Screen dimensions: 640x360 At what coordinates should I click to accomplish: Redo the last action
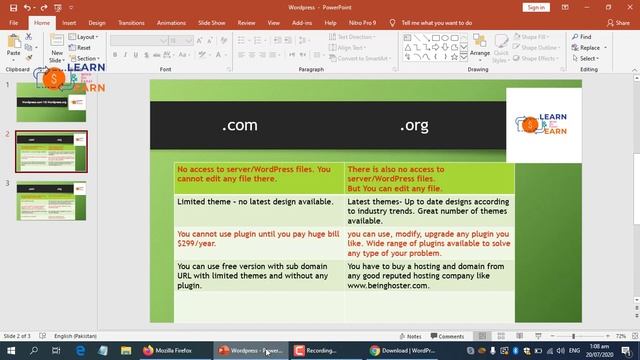pyautogui.click(x=44, y=7)
